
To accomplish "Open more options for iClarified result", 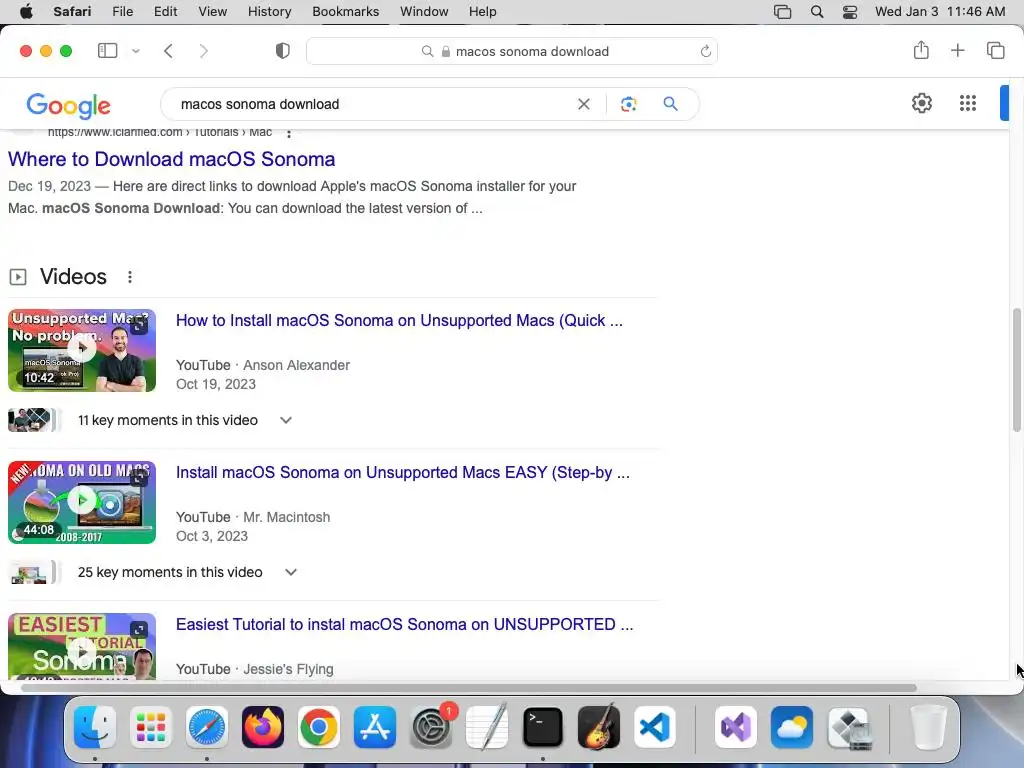I will (289, 133).
